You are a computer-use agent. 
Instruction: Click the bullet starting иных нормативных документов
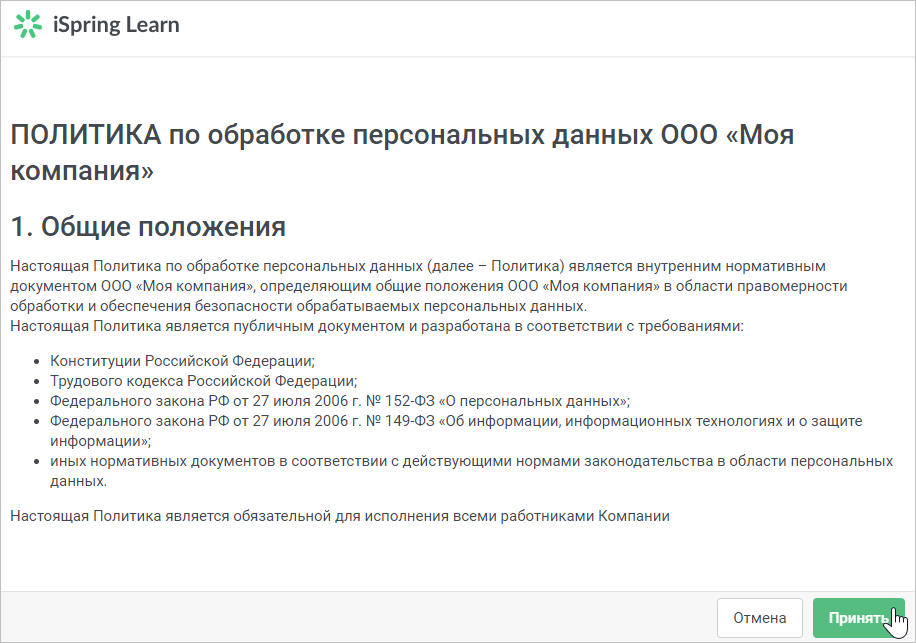pos(471,471)
